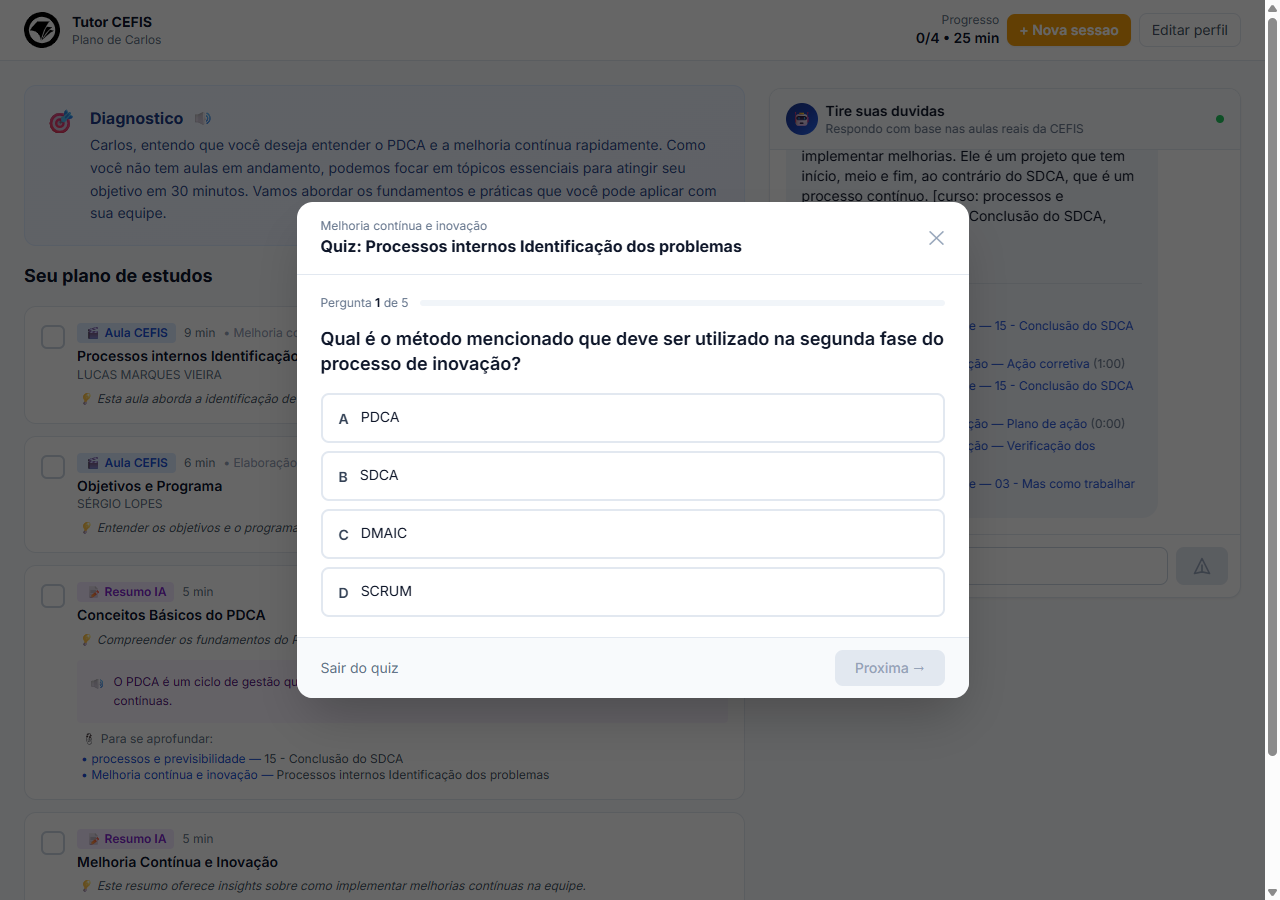Check the Objetivos e Programa lesson checkbox
Screen dimensions: 1280x900
click(x=53, y=467)
